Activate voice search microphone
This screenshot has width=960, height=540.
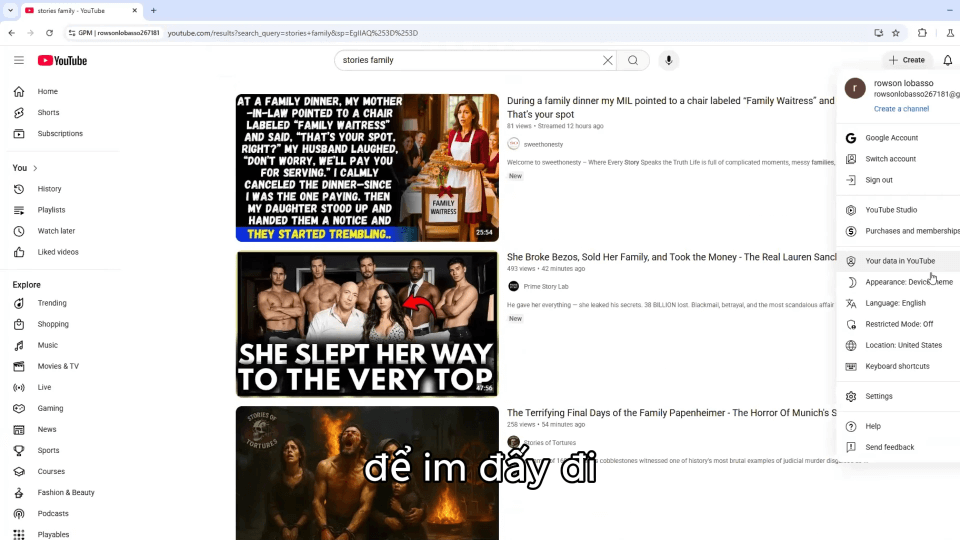point(669,60)
